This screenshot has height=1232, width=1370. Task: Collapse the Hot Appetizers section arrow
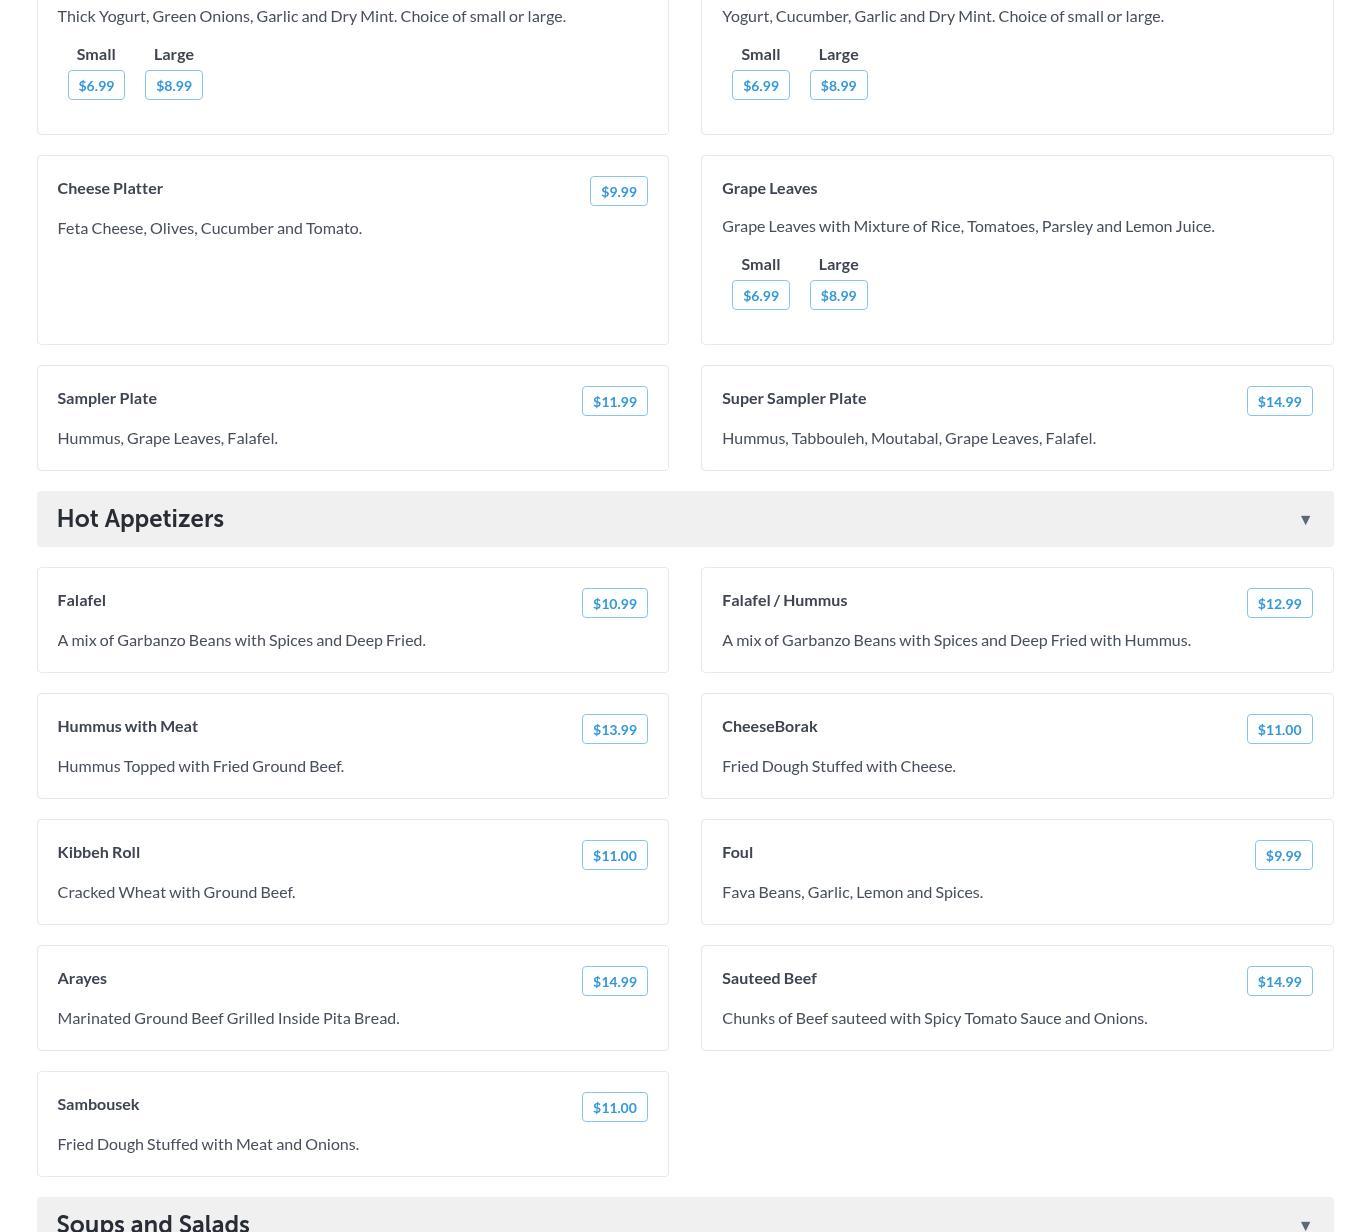(x=1305, y=519)
